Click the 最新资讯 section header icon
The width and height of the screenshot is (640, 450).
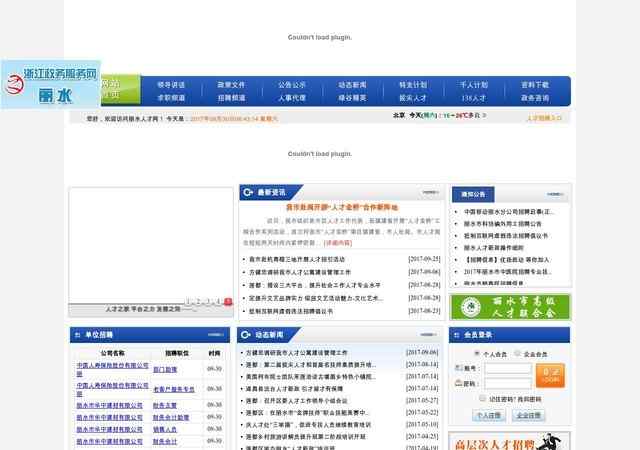tap(248, 192)
